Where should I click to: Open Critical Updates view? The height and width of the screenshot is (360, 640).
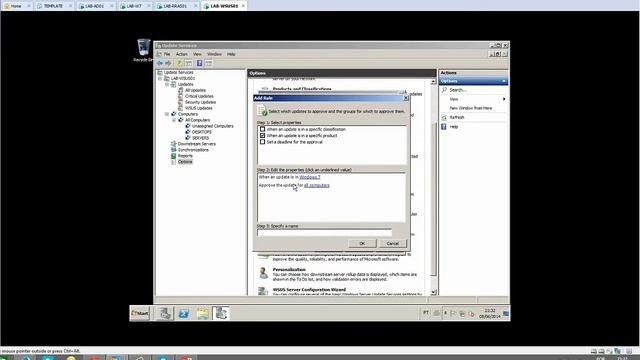[199, 96]
